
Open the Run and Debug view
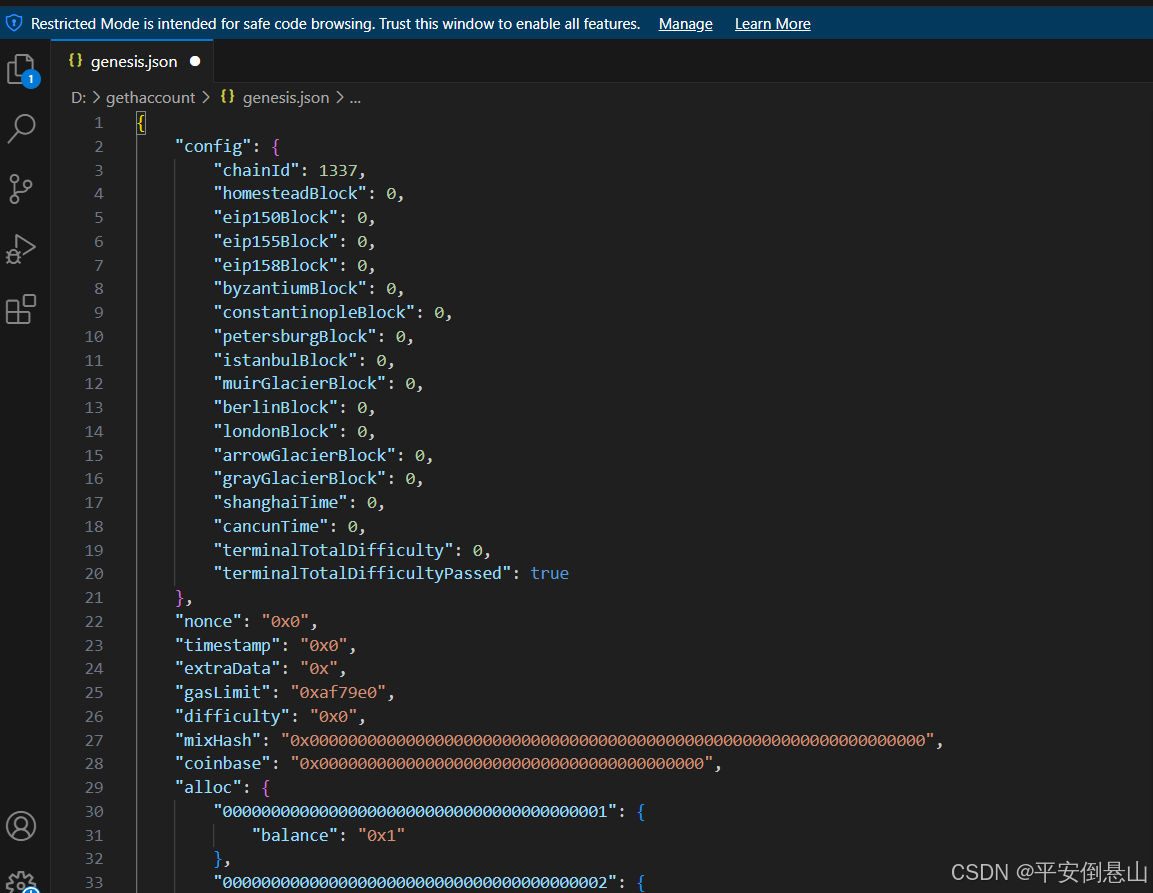[21, 249]
